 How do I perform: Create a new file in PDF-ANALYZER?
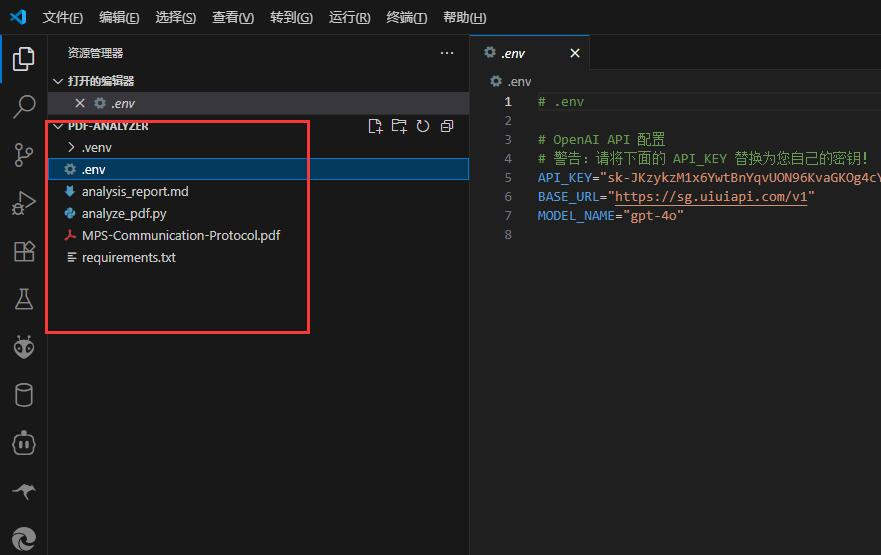pyautogui.click(x=375, y=126)
